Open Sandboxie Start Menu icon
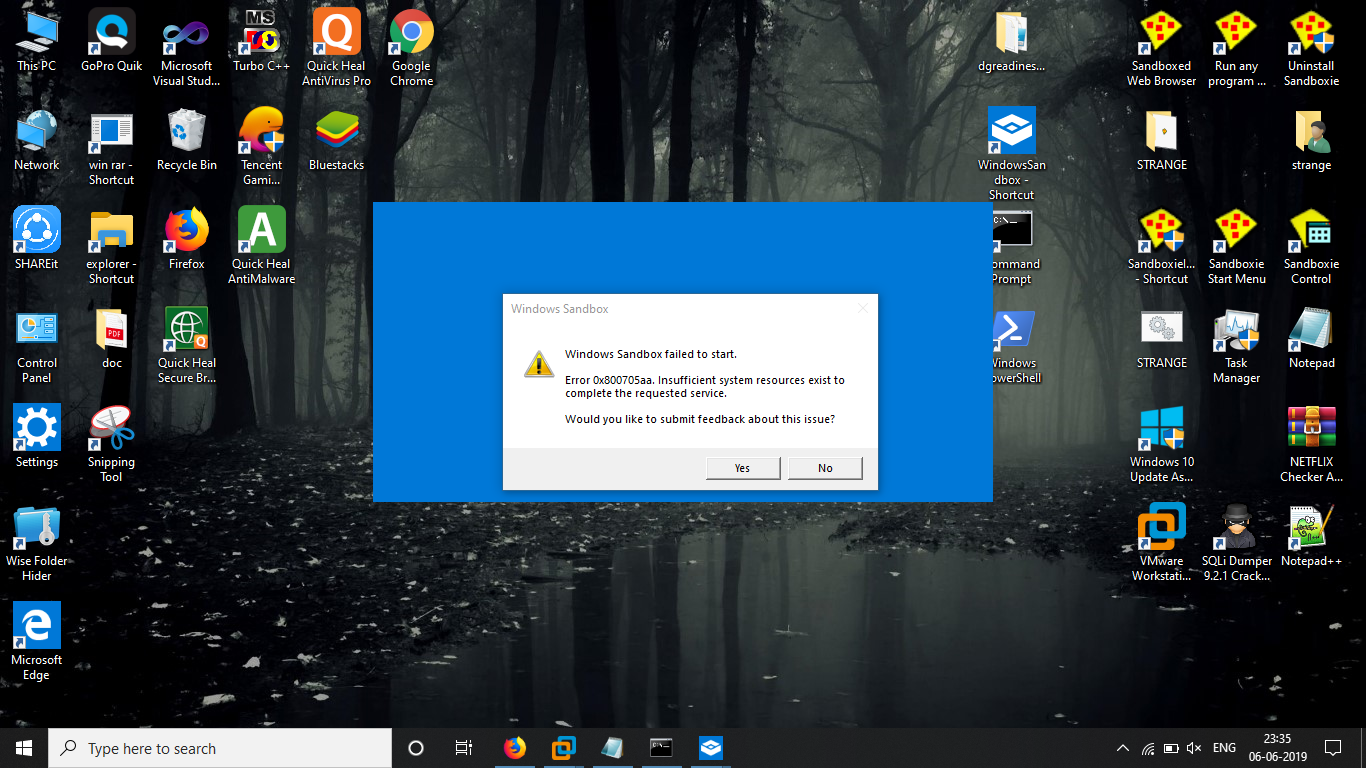The width and height of the screenshot is (1366, 768). click(x=1237, y=248)
